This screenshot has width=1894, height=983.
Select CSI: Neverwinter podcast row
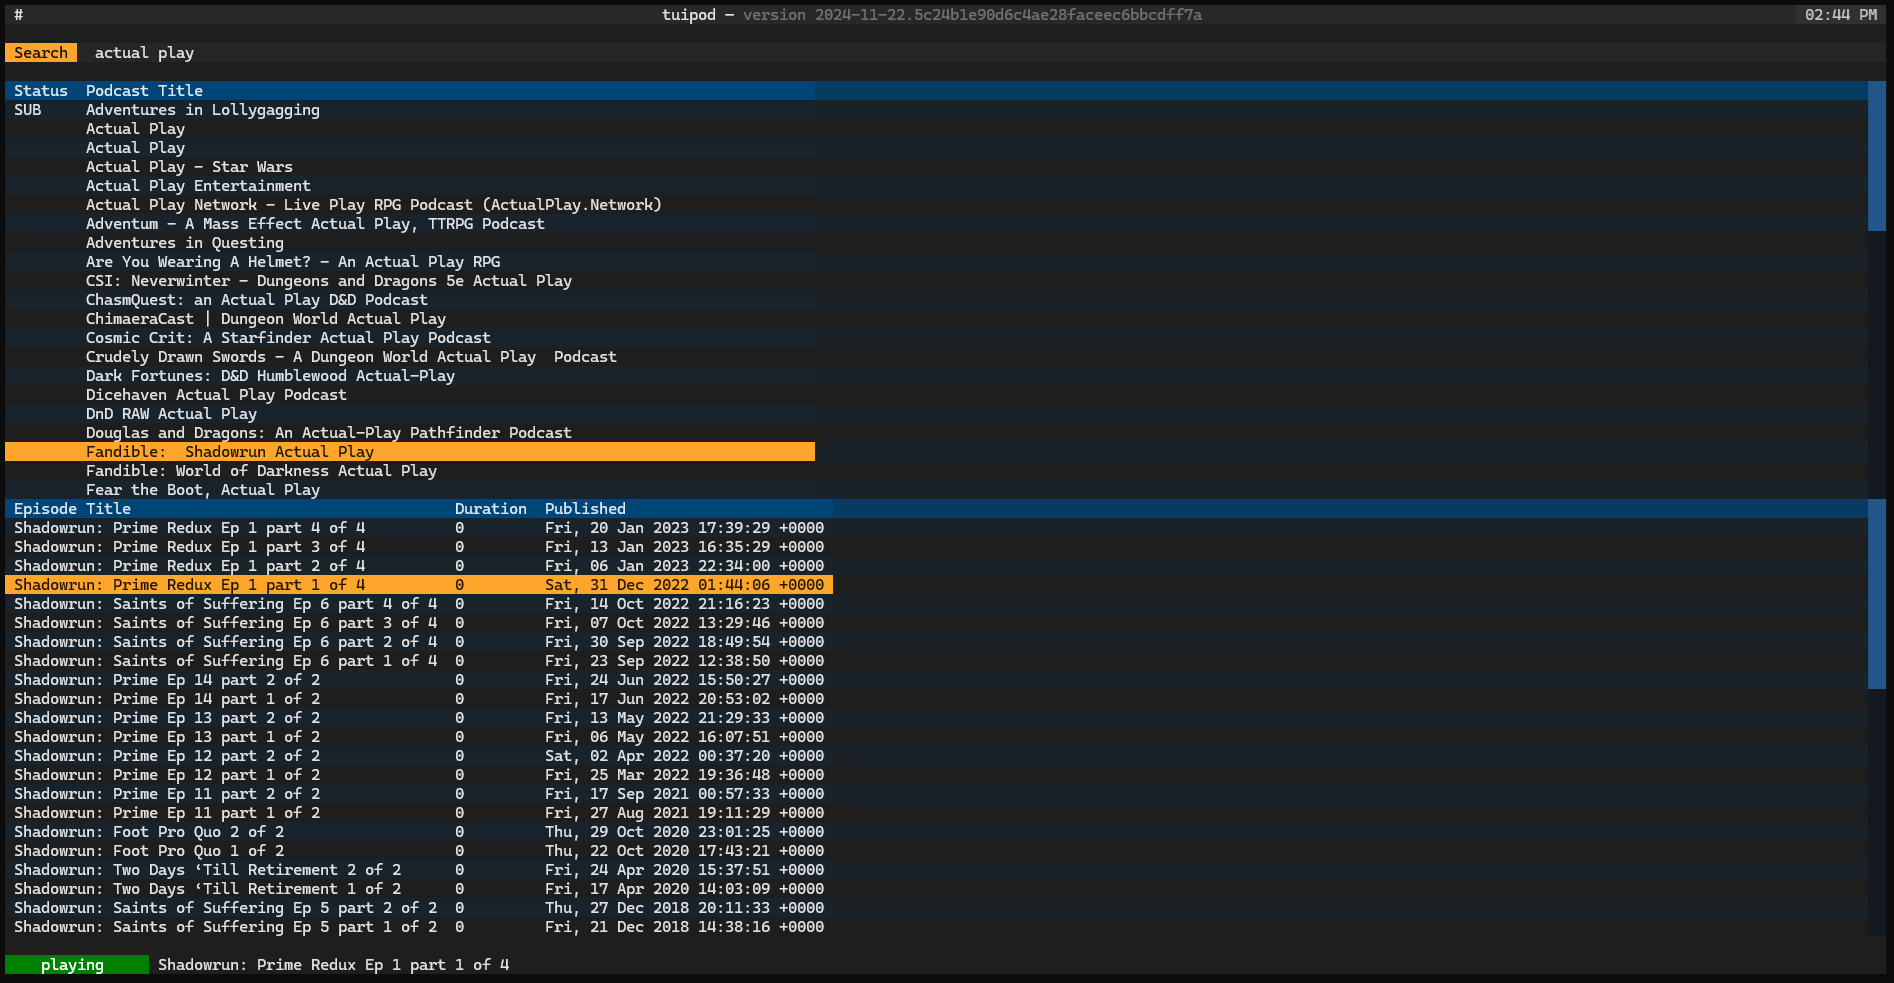click(x=410, y=281)
